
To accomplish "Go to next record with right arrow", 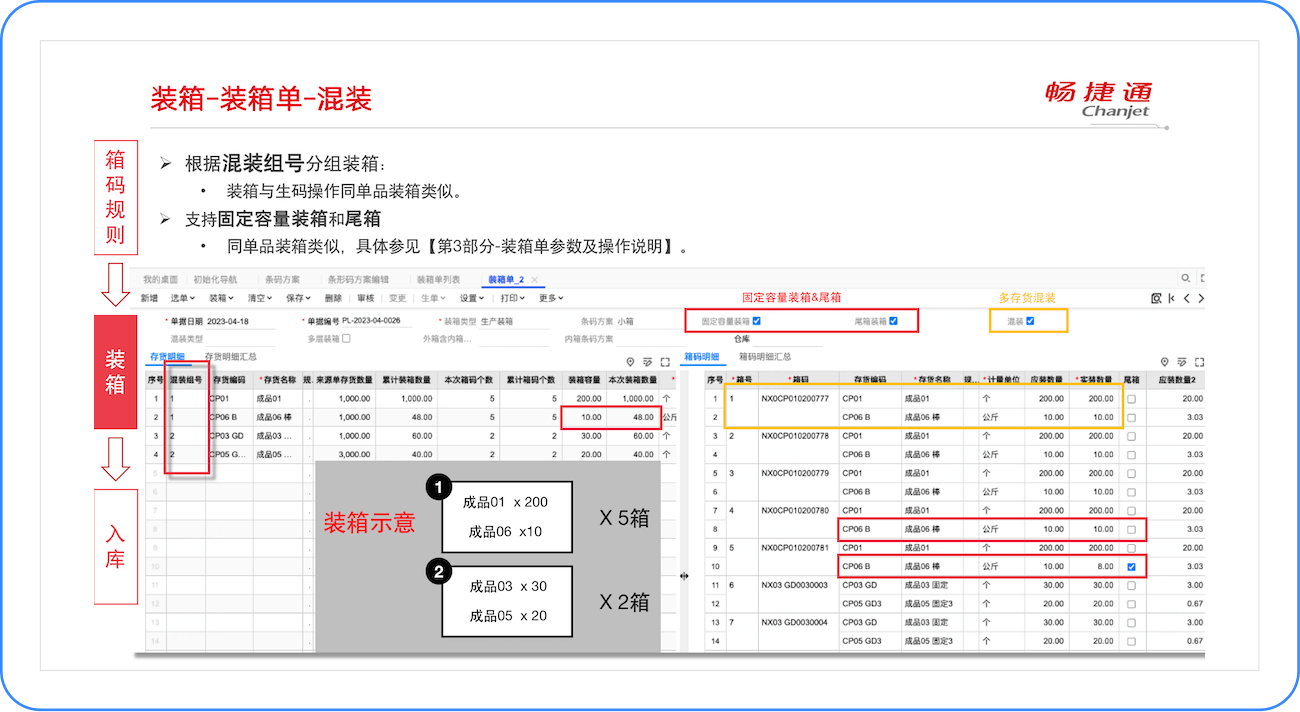I will coord(1200,298).
